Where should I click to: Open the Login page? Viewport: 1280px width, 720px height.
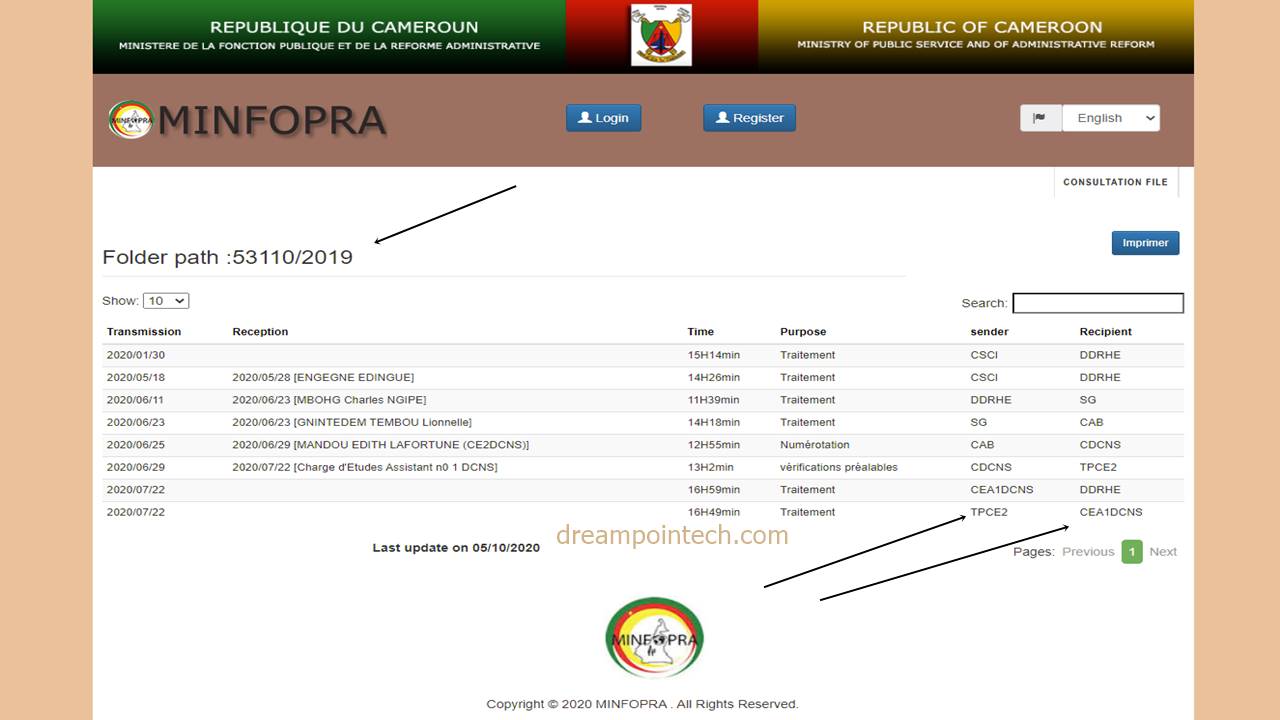pos(603,117)
